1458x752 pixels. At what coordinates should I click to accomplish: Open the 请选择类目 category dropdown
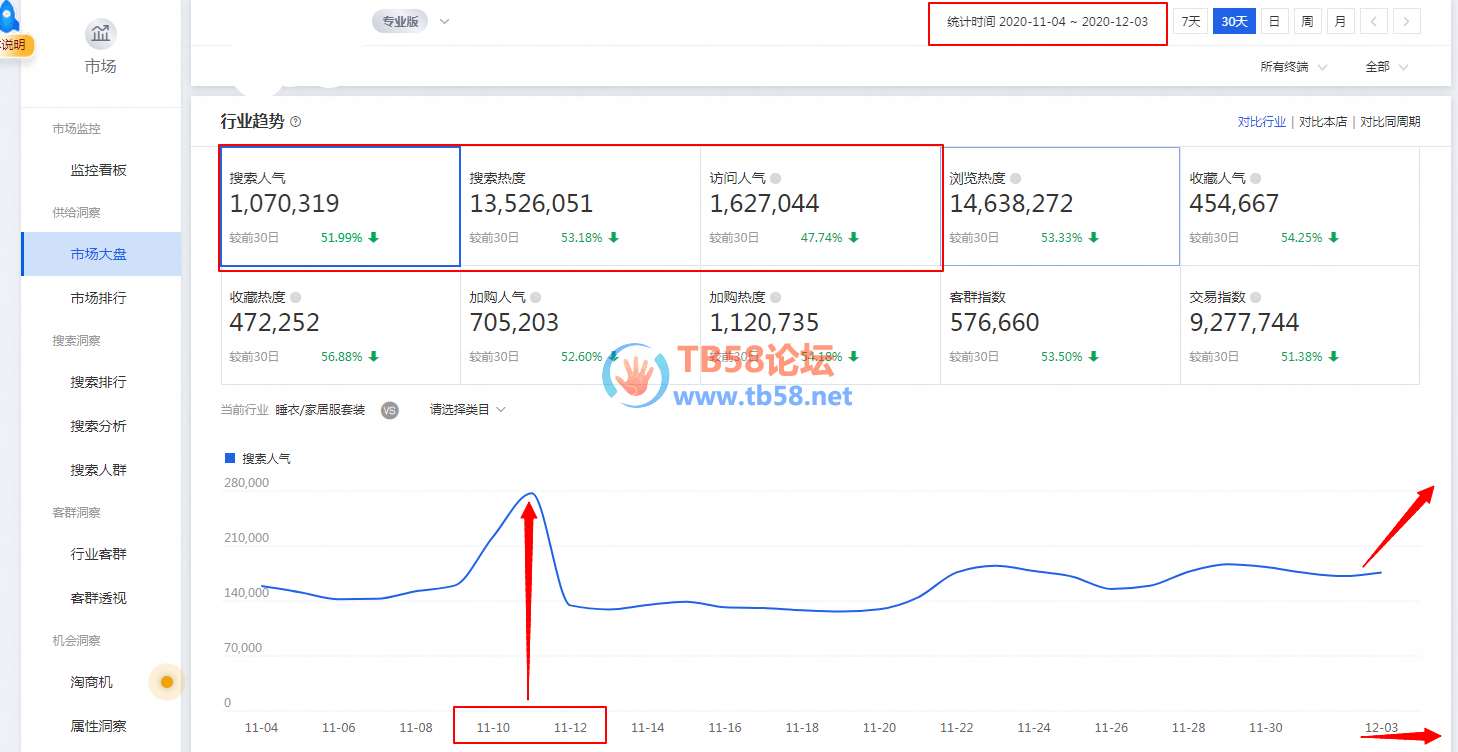[x=468, y=410]
